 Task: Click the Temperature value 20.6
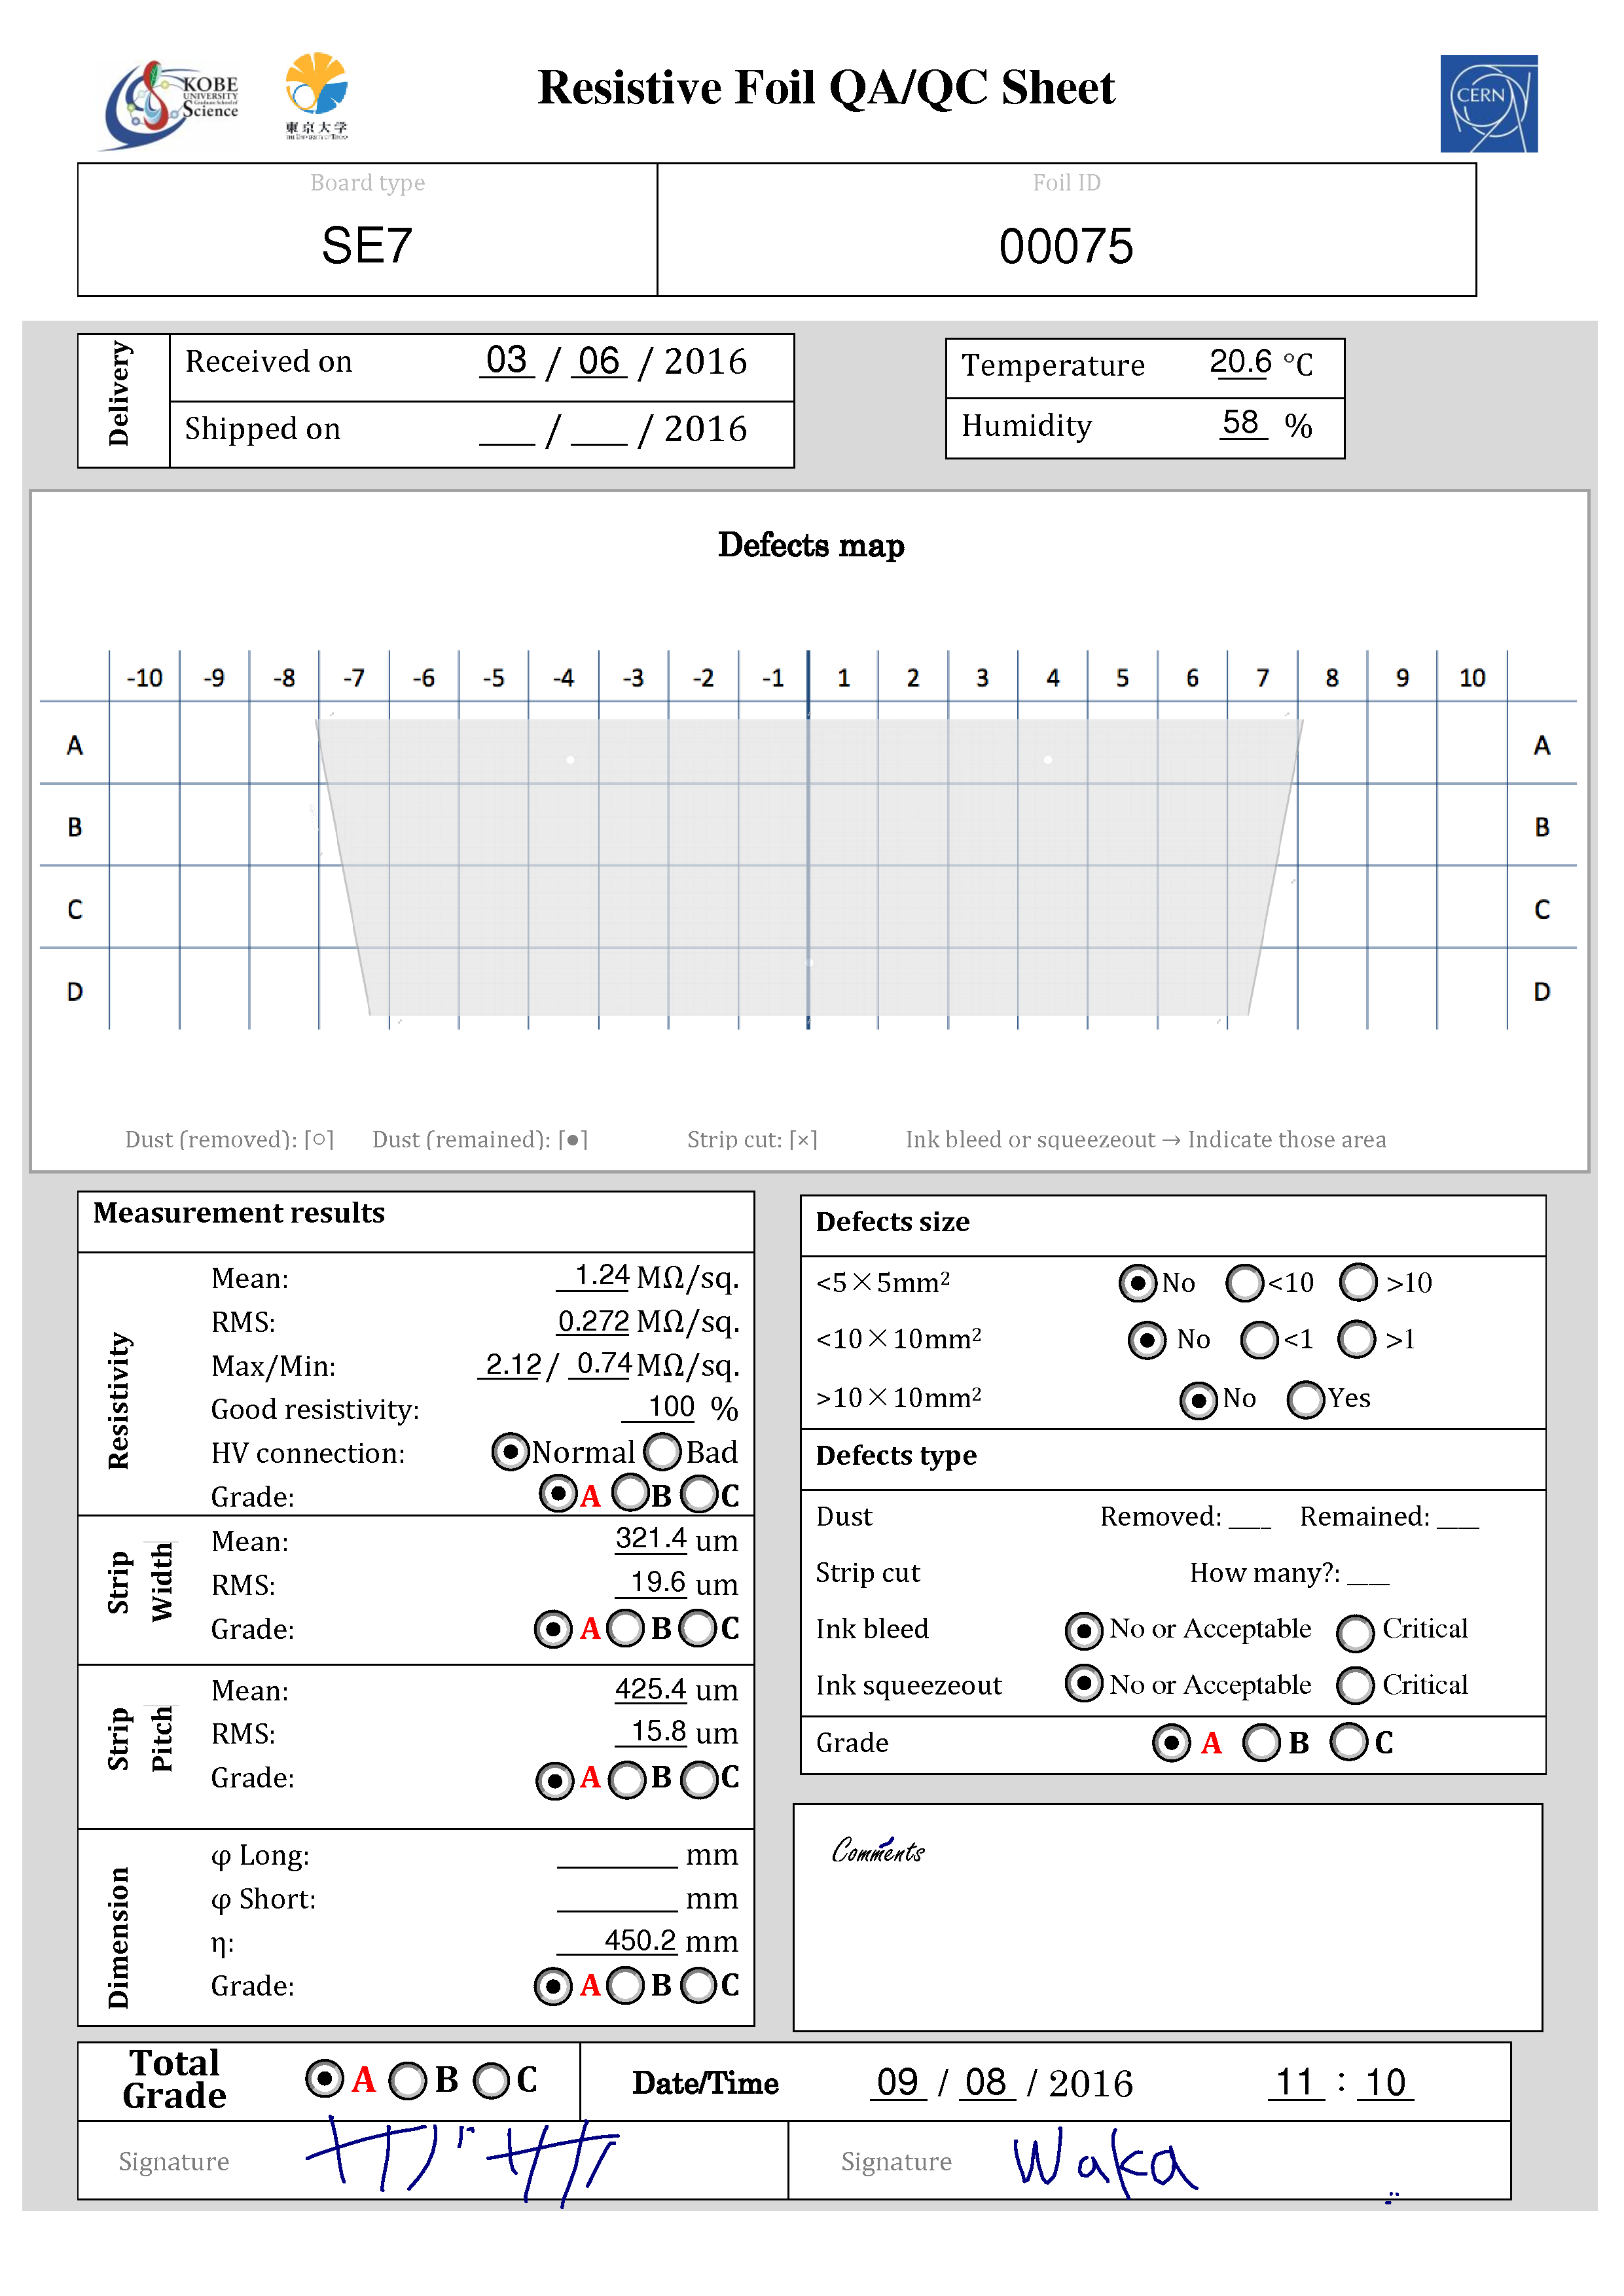pos(1240,361)
